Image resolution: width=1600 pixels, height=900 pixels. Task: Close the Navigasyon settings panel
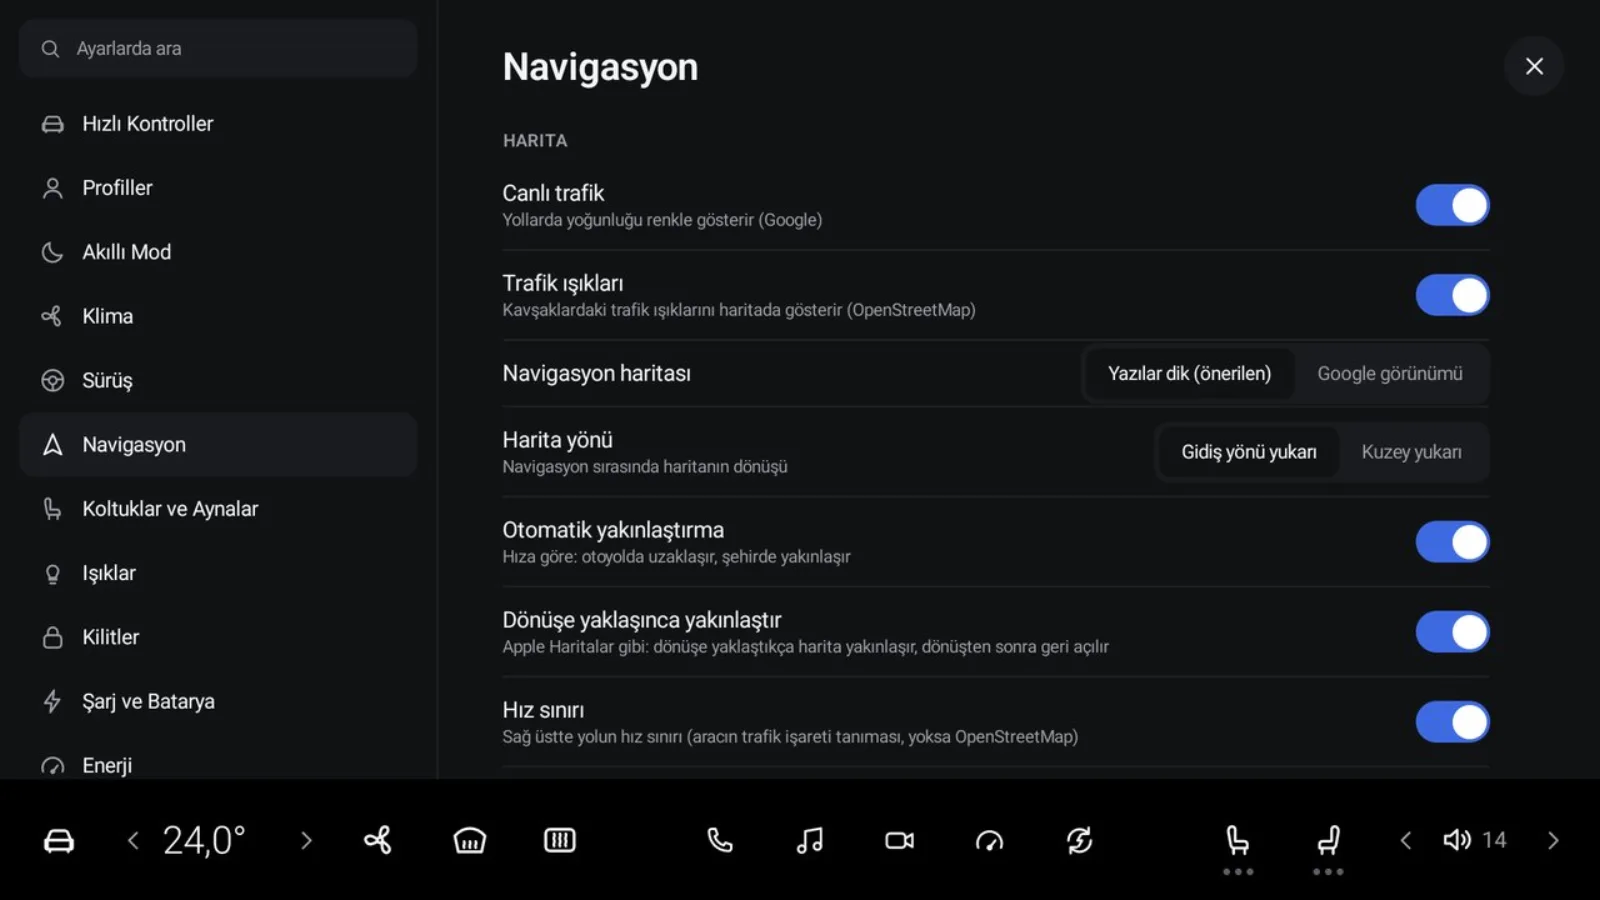click(1534, 66)
